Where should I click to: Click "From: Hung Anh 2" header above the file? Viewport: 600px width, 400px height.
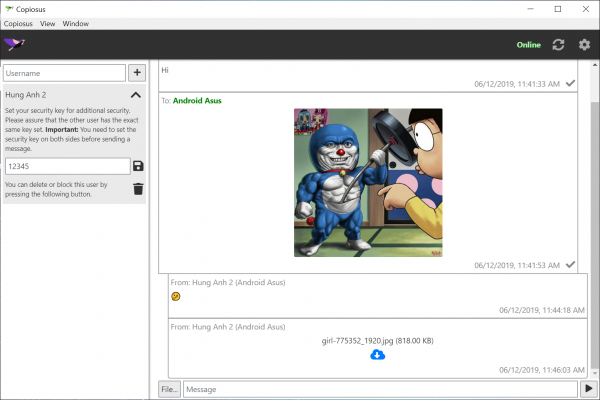(x=228, y=327)
